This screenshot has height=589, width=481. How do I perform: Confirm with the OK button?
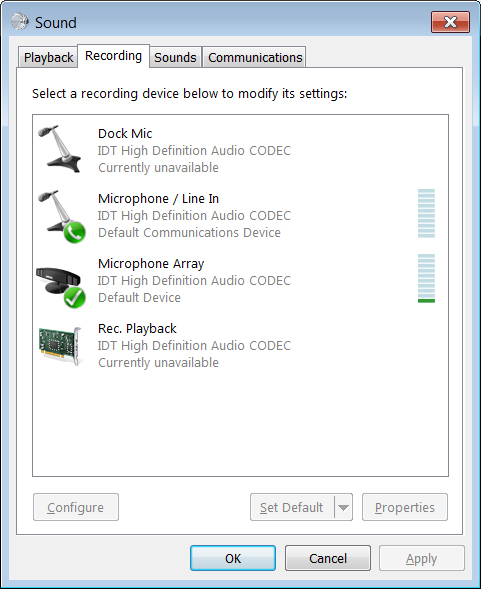233,558
